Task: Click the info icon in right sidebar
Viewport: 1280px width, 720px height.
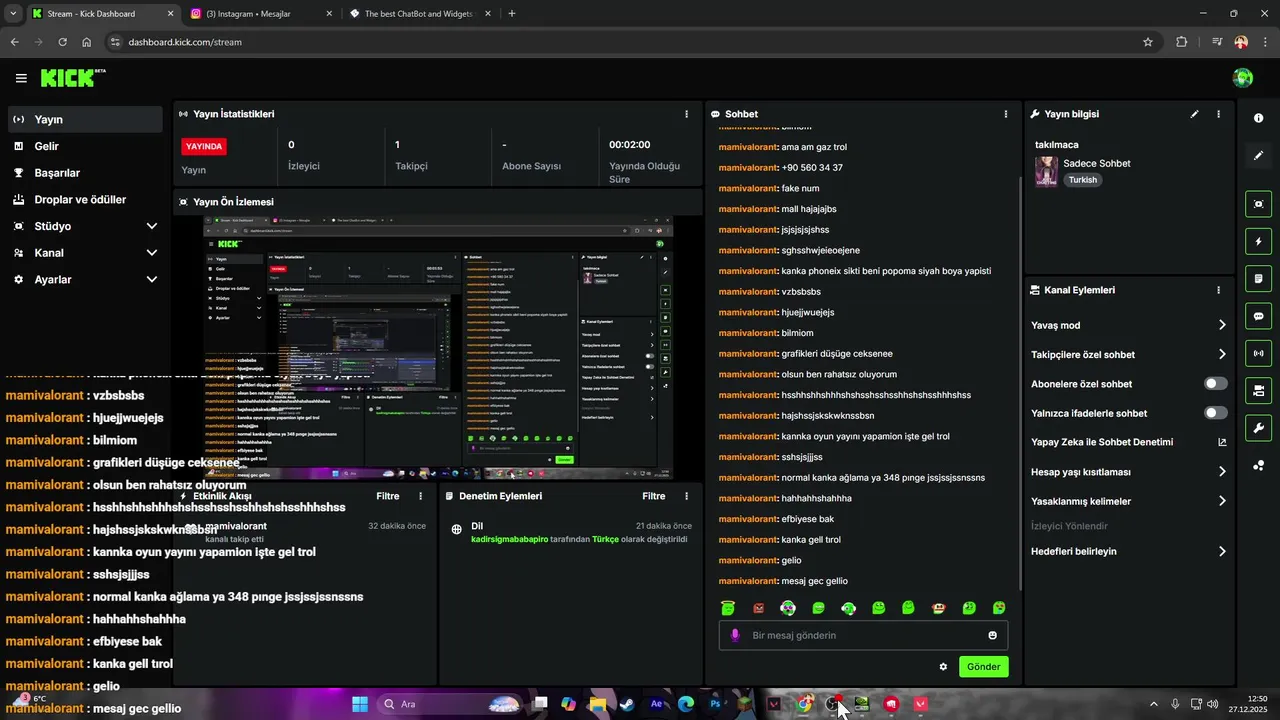Action: click(1258, 118)
